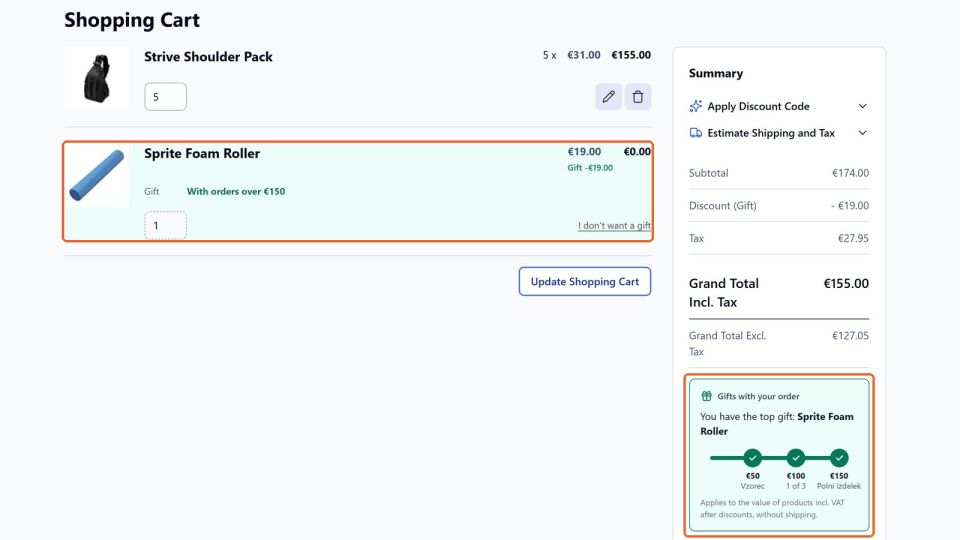Click the unit price €31.00
The width and height of the screenshot is (960, 540).
click(x=583, y=55)
